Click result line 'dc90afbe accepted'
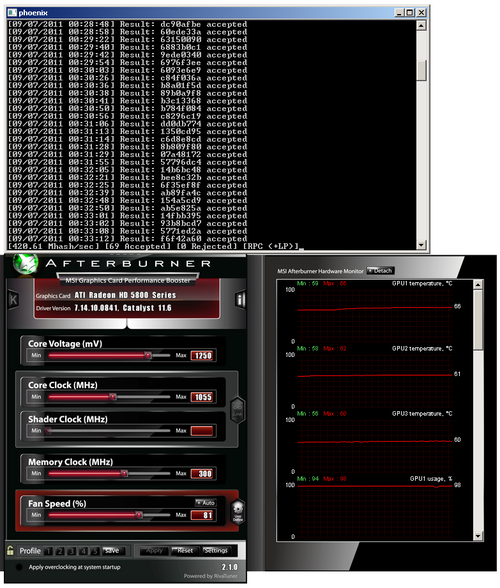 [204, 24]
